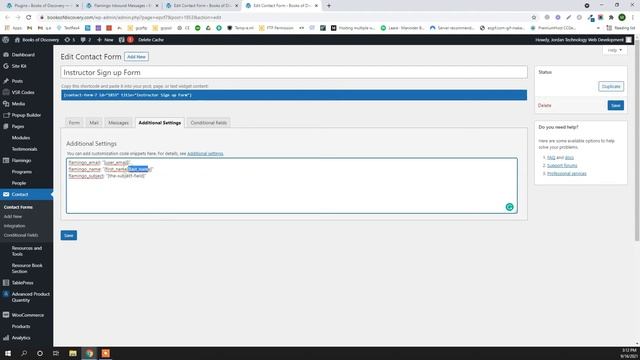The height and width of the screenshot is (360, 640).
Task: Click the Duplicate button in Status box
Action: (x=611, y=87)
